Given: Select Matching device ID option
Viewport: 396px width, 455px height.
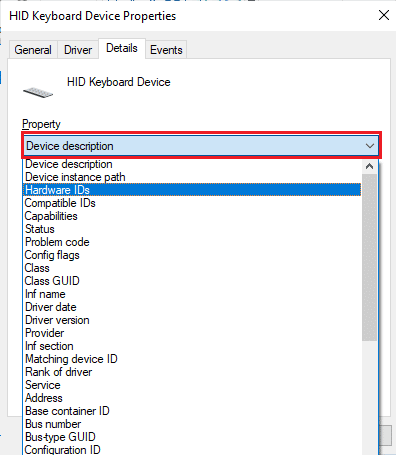Looking at the screenshot, I should coord(192,359).
